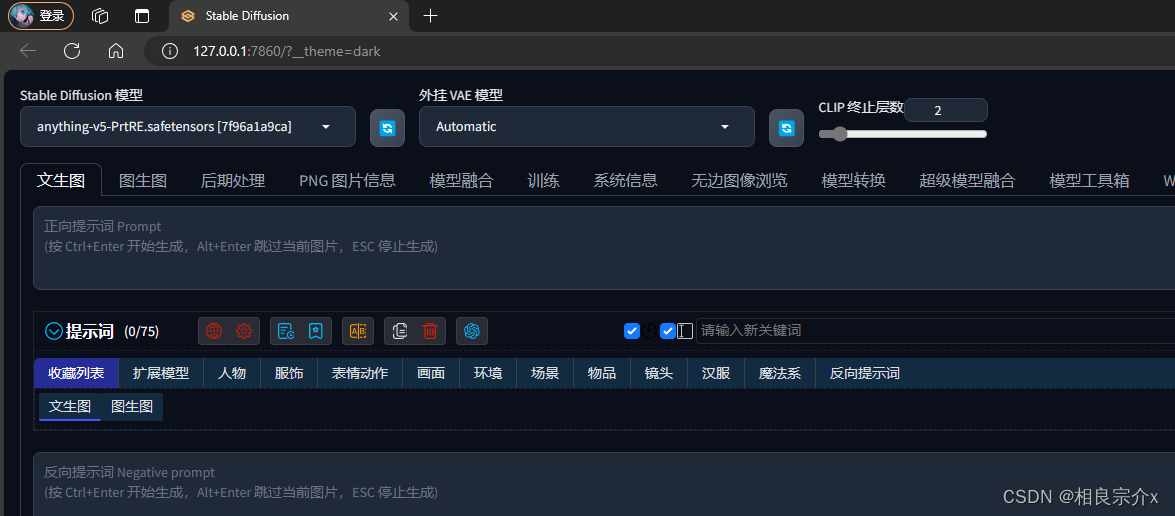Open the 超级模型融合 tab

(967, 180)
